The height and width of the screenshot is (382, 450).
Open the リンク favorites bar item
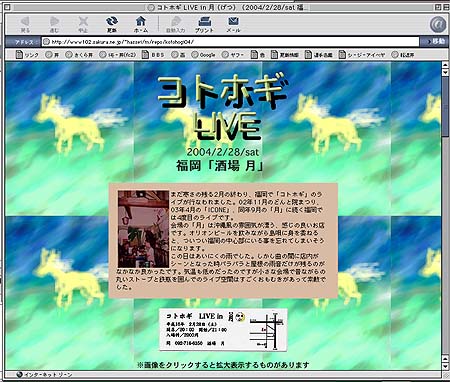click(27, 55)
